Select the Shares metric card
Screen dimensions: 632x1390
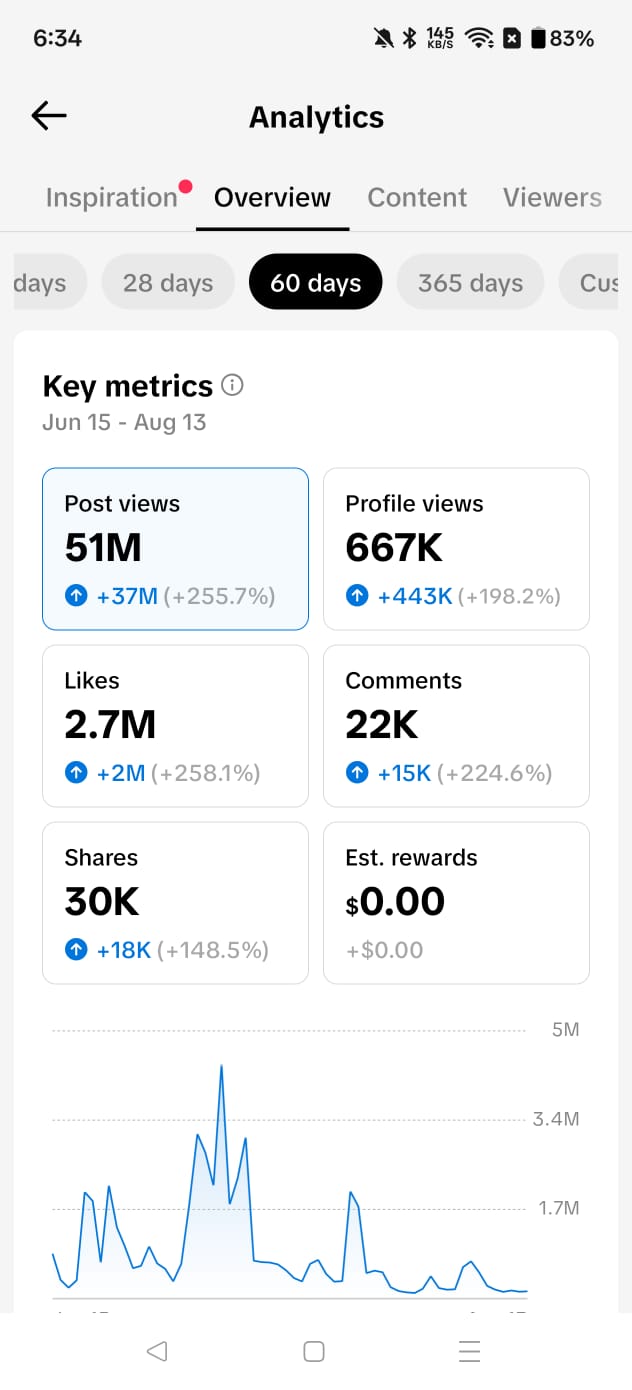point(175,903)
